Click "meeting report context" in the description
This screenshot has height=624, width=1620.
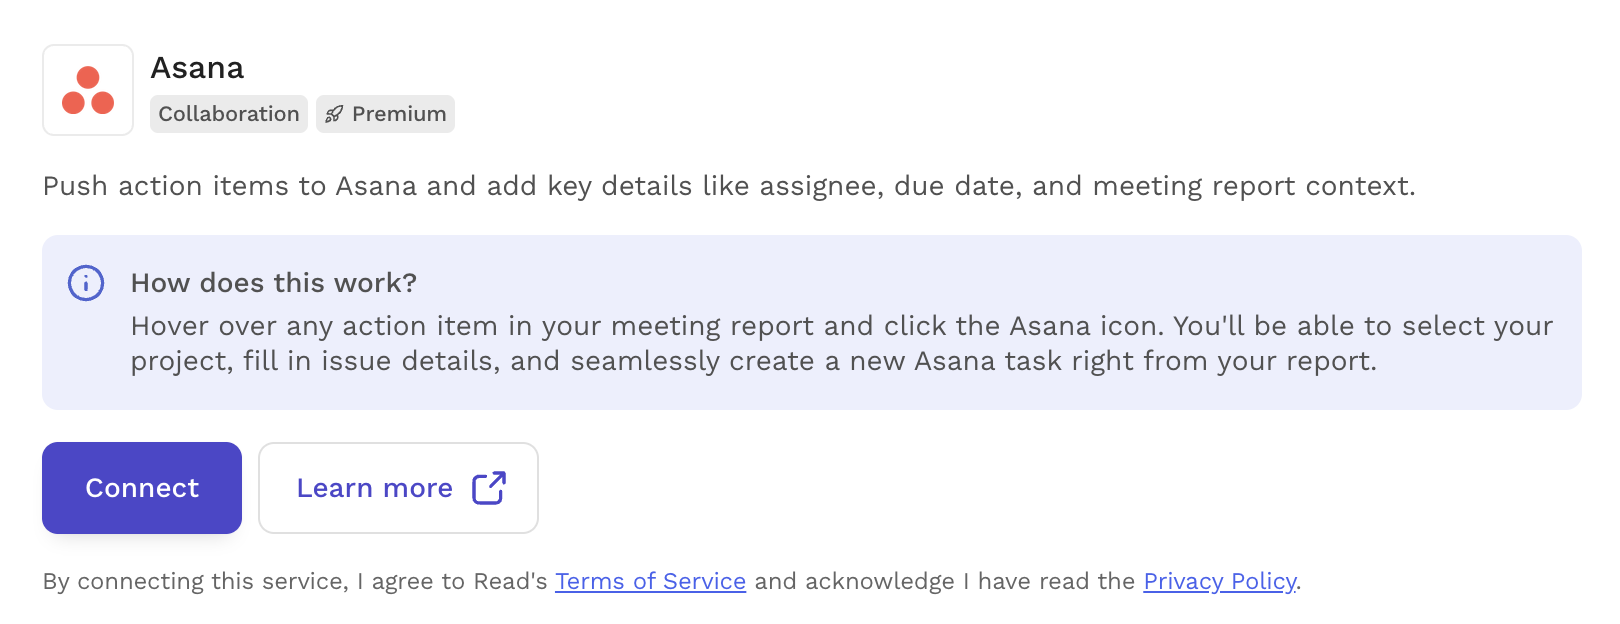[1253, 186]
